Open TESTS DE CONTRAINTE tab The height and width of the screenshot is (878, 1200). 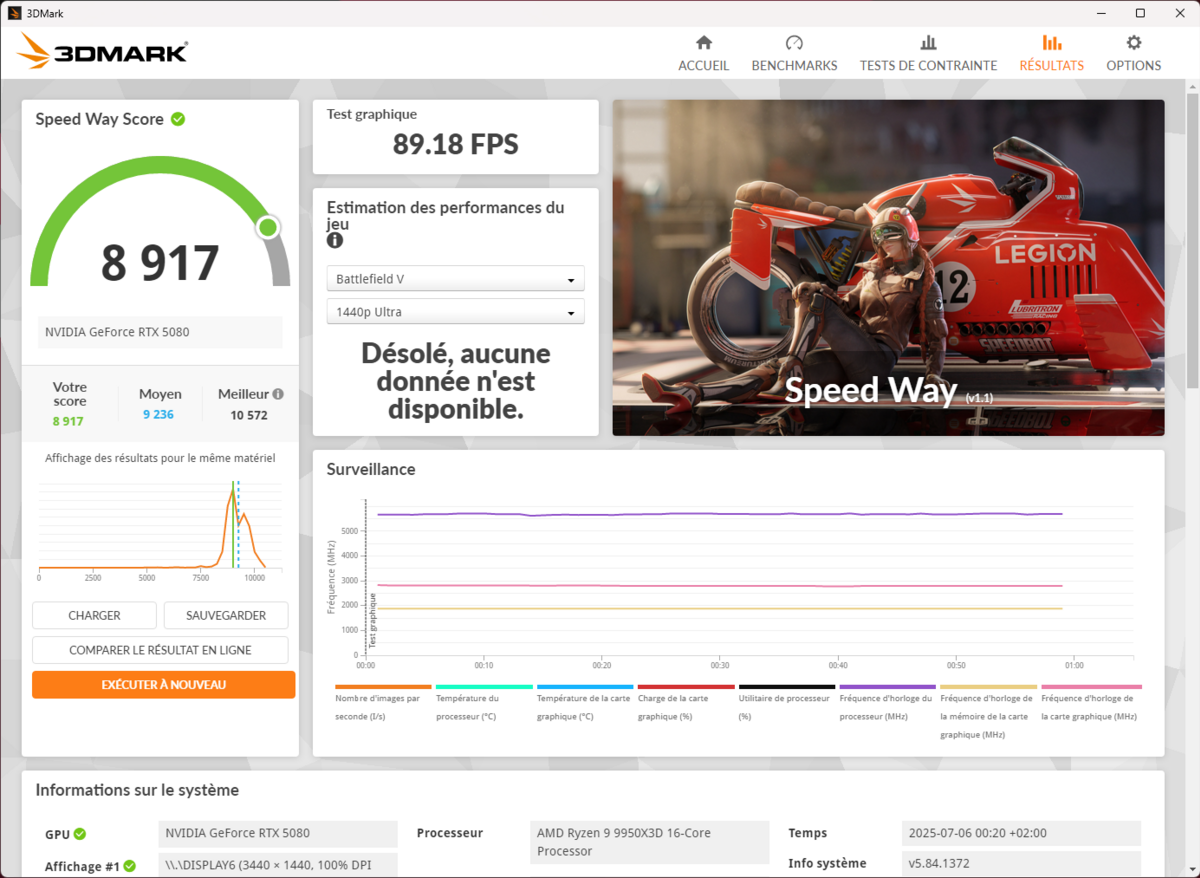[x=928, y=54]
